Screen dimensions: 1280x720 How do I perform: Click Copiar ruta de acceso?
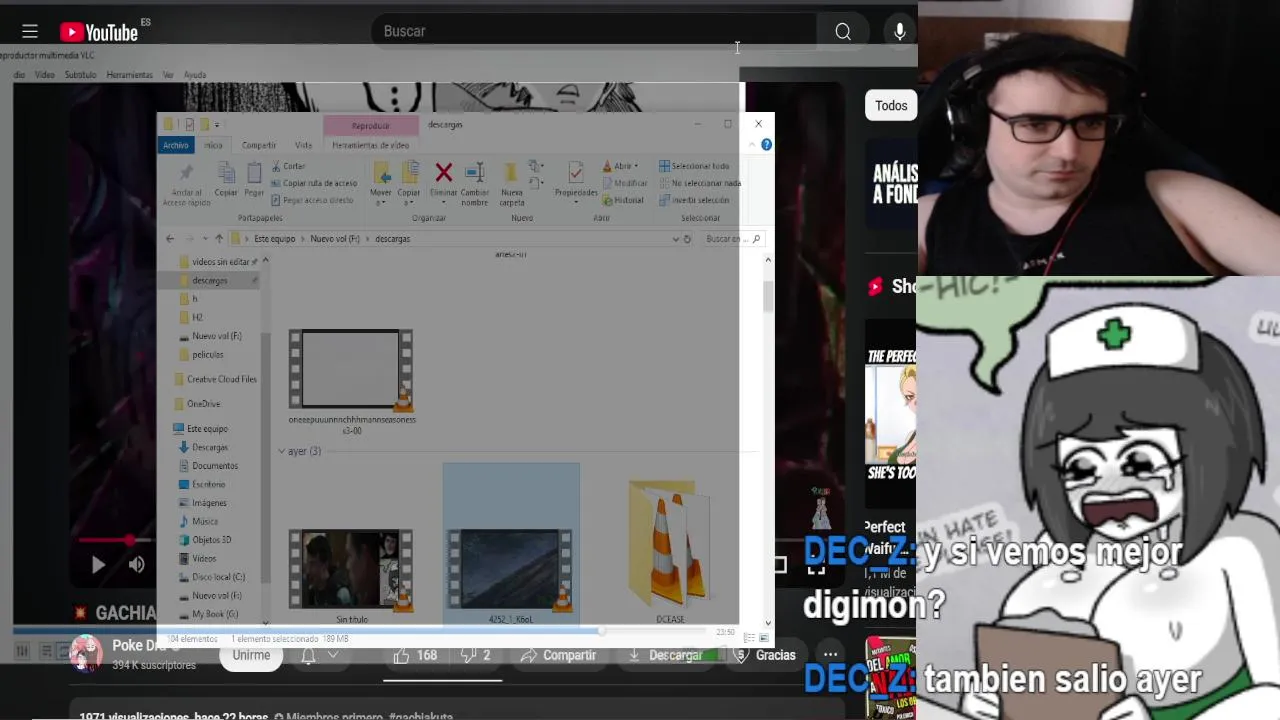pos(313,183)
